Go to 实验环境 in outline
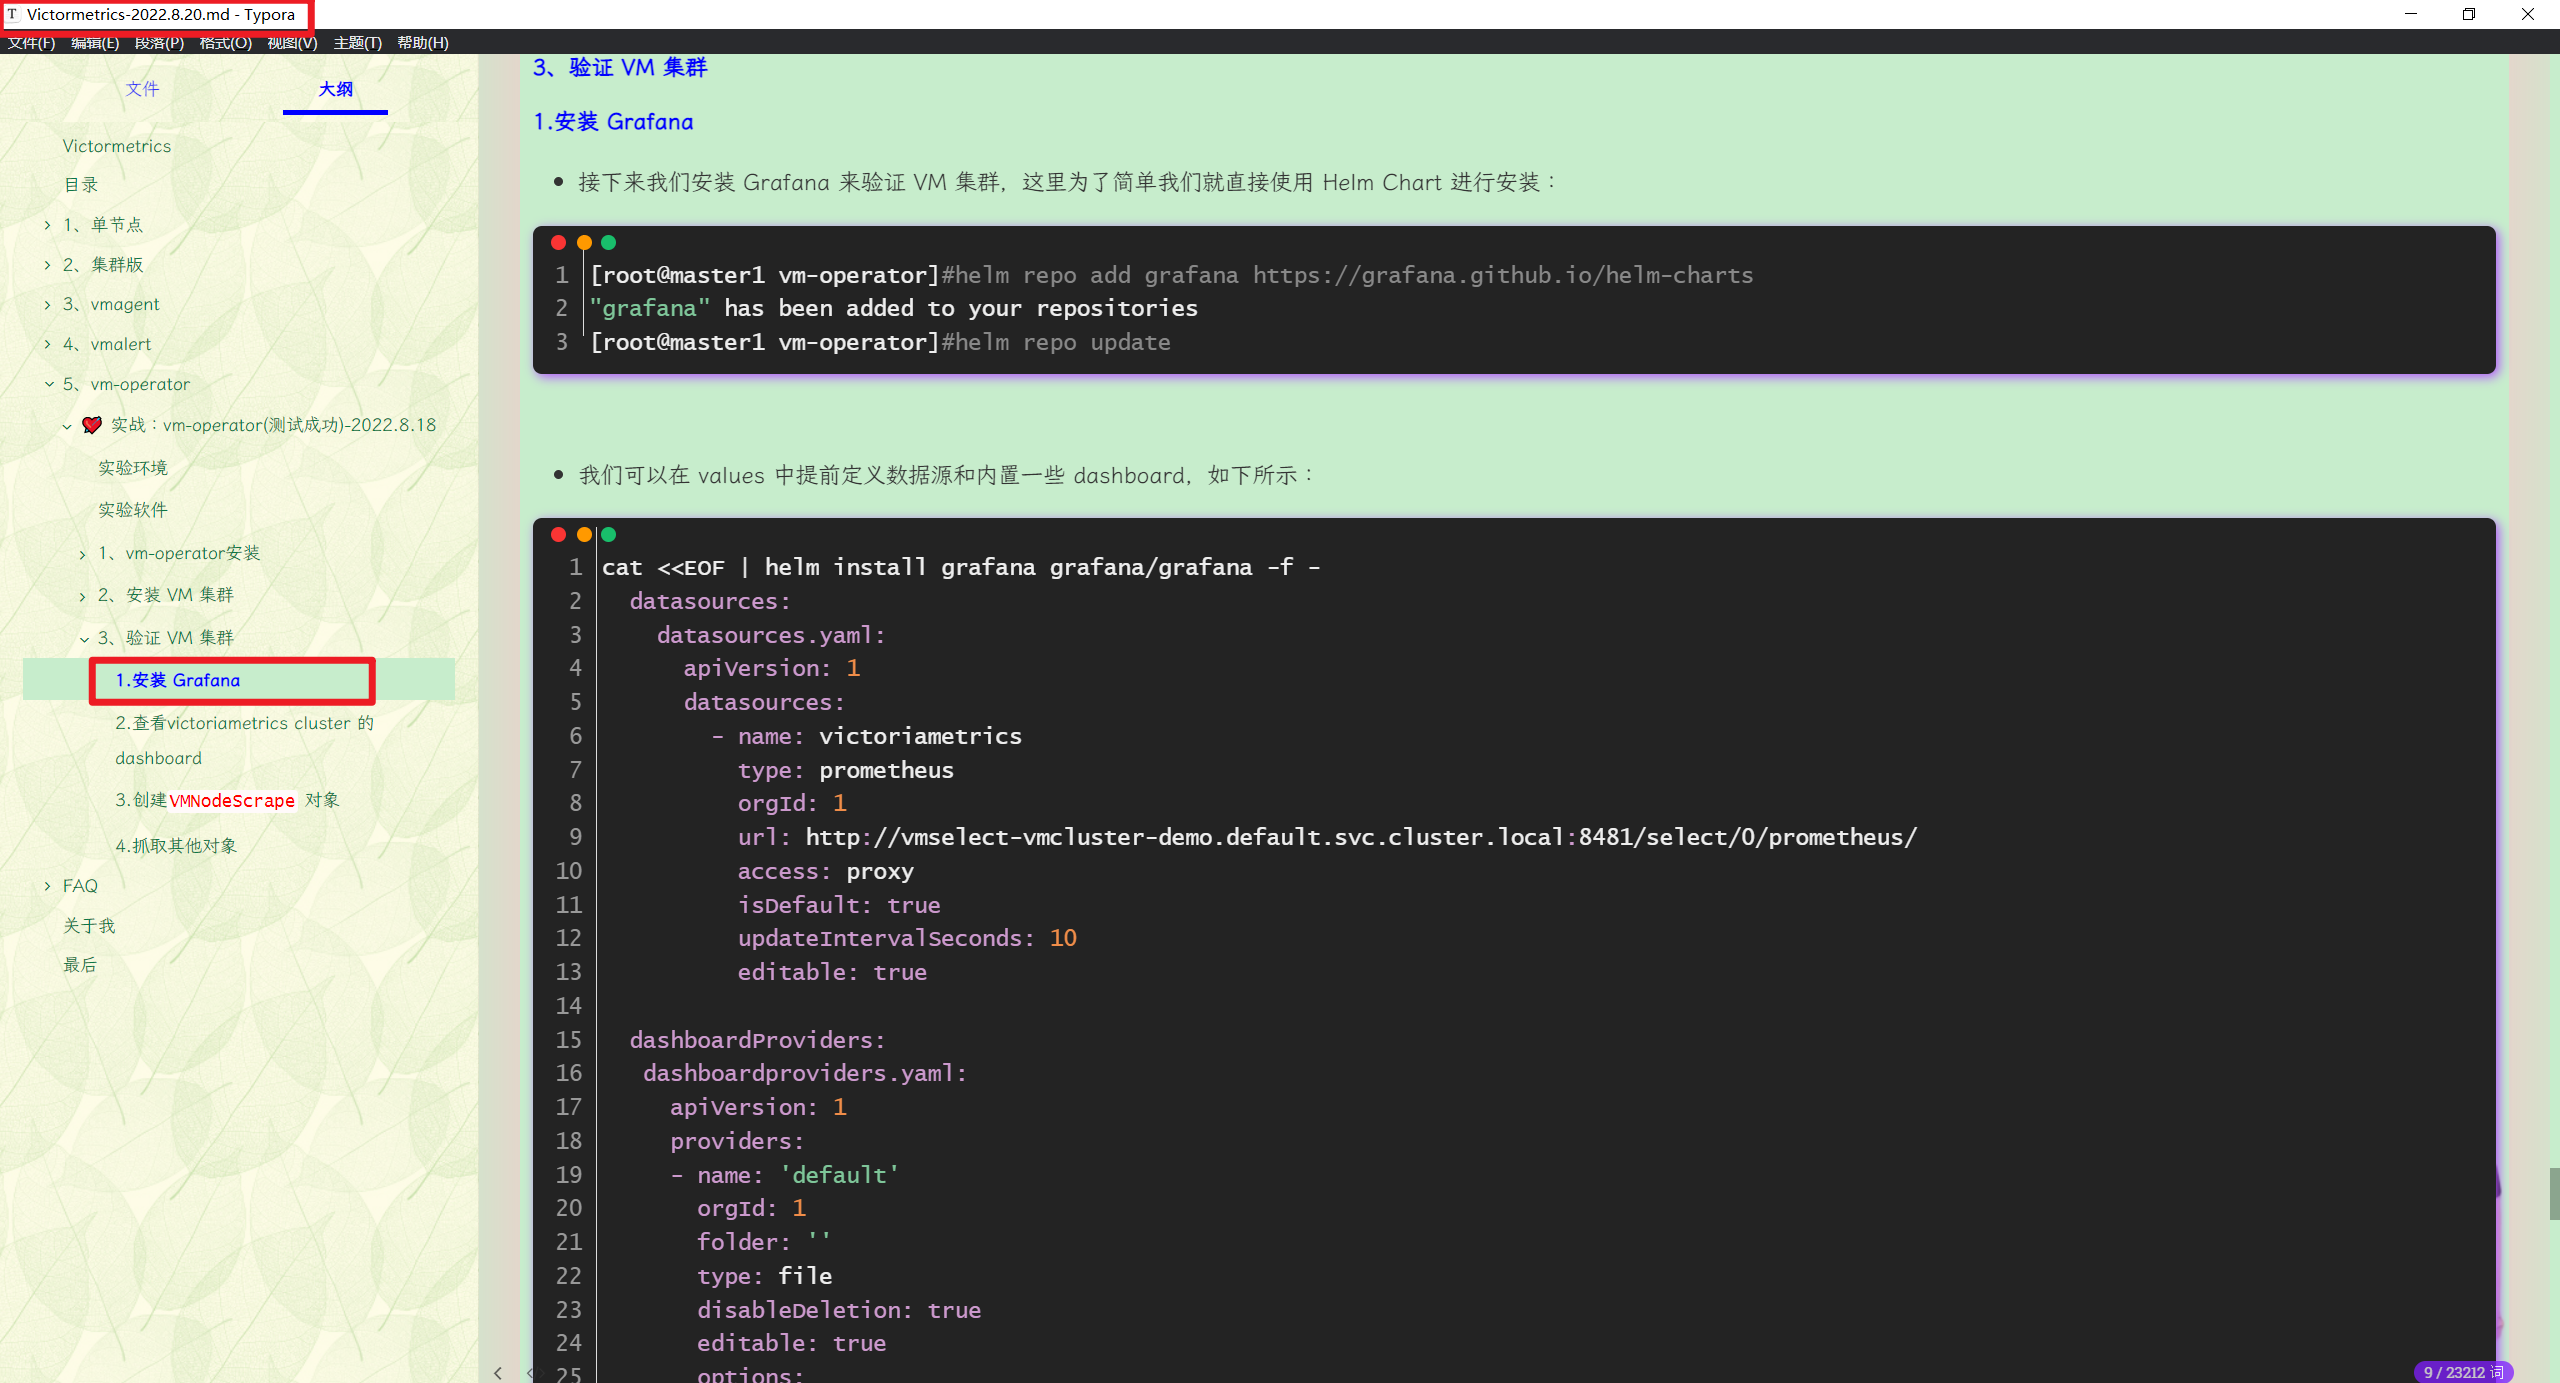The width and height of the screenshot is (2560, 1383). (133, 468)
